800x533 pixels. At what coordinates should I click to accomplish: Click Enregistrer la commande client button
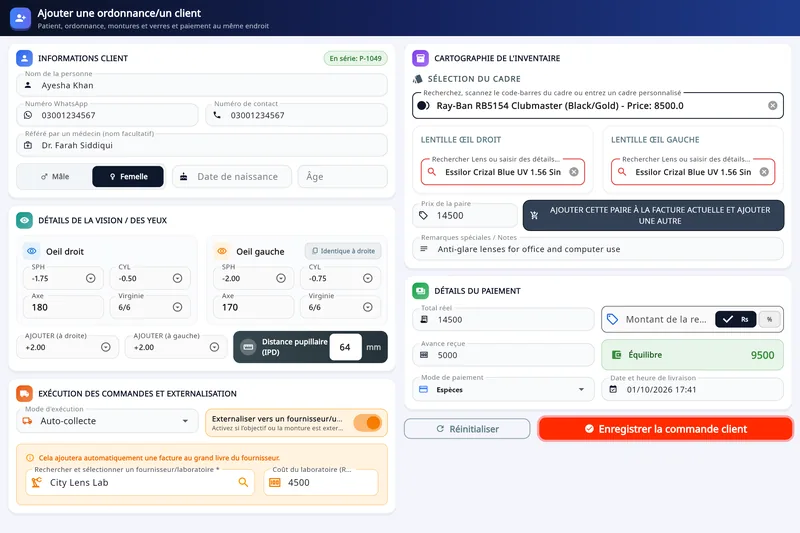[665, 428]
